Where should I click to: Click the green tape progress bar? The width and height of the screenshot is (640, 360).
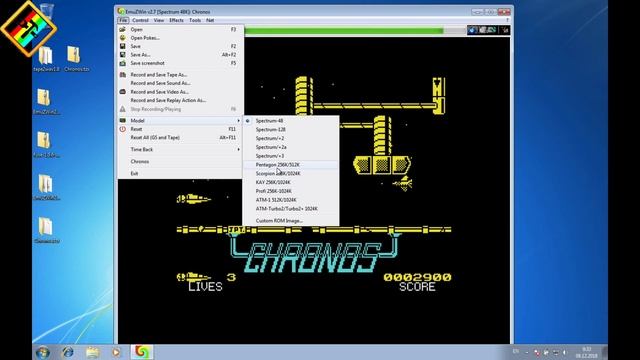344,30
